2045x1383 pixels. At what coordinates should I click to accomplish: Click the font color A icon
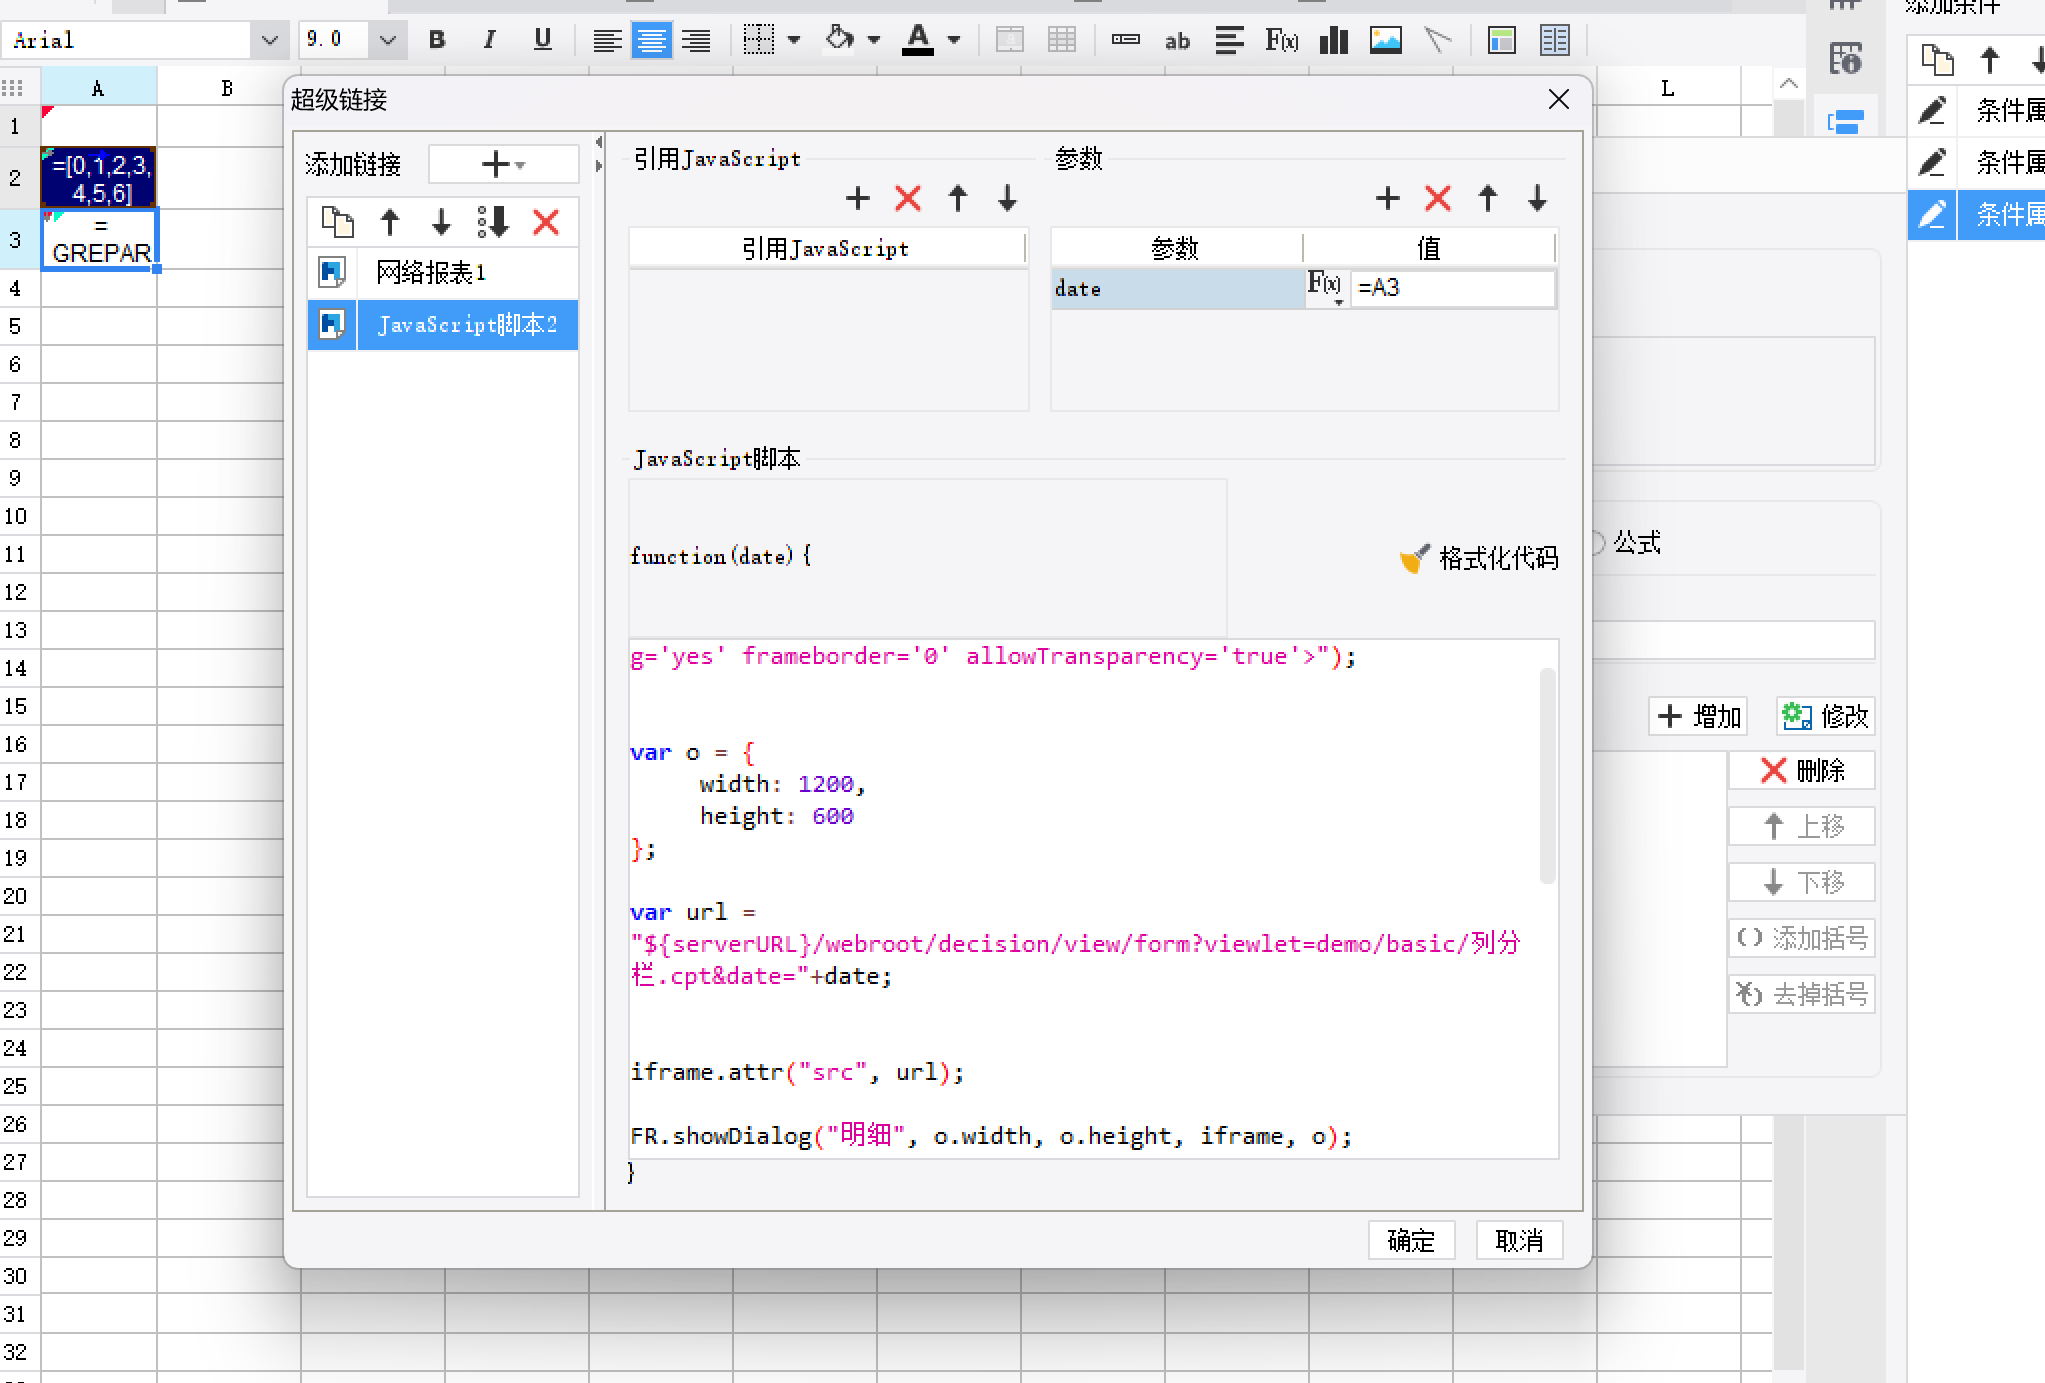(x=917, y=40)
